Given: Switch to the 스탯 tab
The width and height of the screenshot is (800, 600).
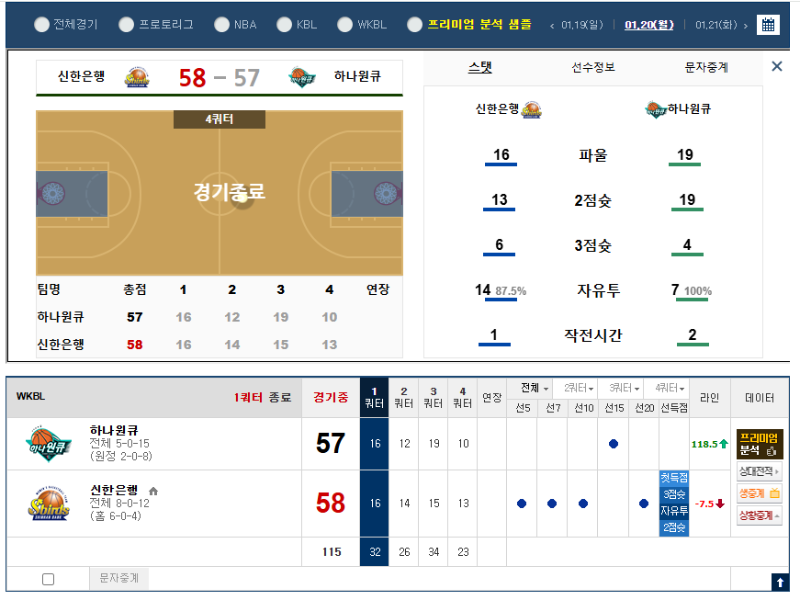Looking at the screenshot, I should click(480, 67).
